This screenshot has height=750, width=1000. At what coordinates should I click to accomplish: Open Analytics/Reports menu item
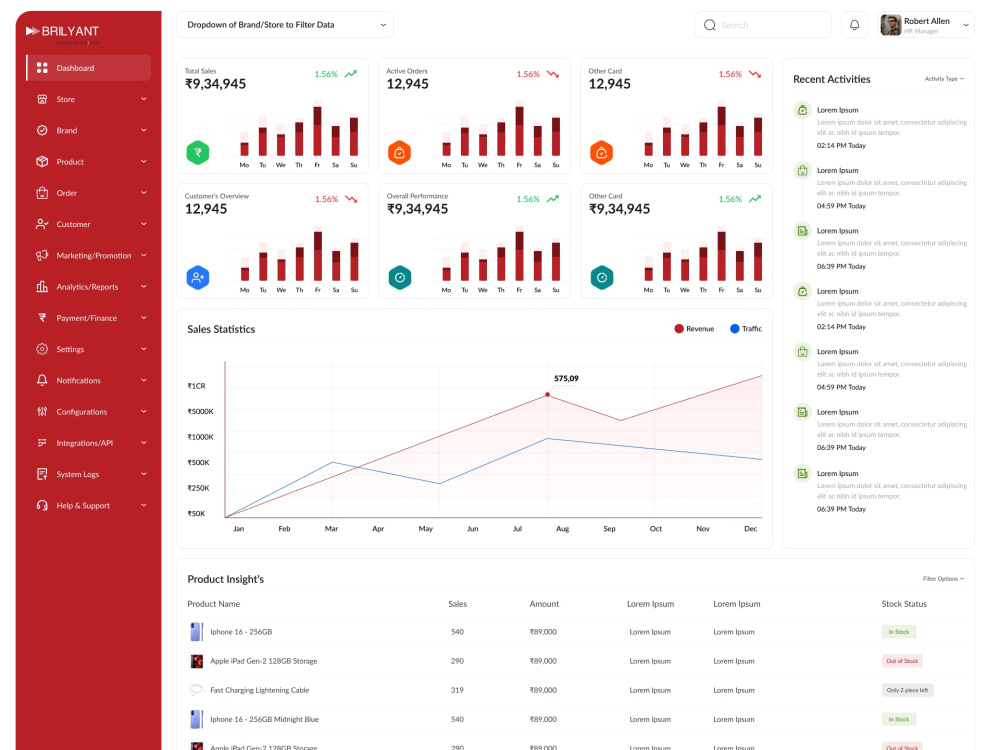point(89,286)
